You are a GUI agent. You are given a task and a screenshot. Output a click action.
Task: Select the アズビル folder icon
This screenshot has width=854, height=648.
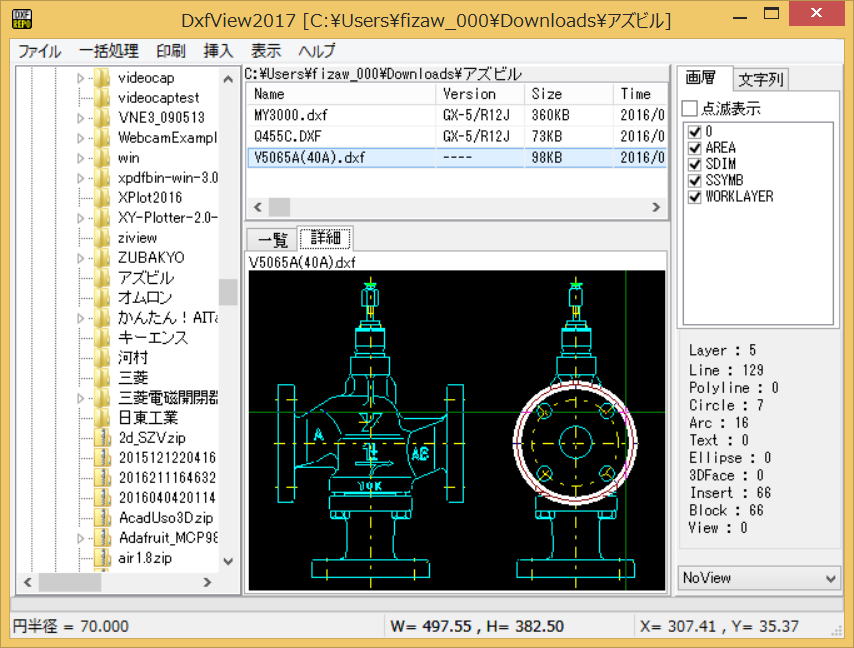pyautogui.click(x=102, y=278)
